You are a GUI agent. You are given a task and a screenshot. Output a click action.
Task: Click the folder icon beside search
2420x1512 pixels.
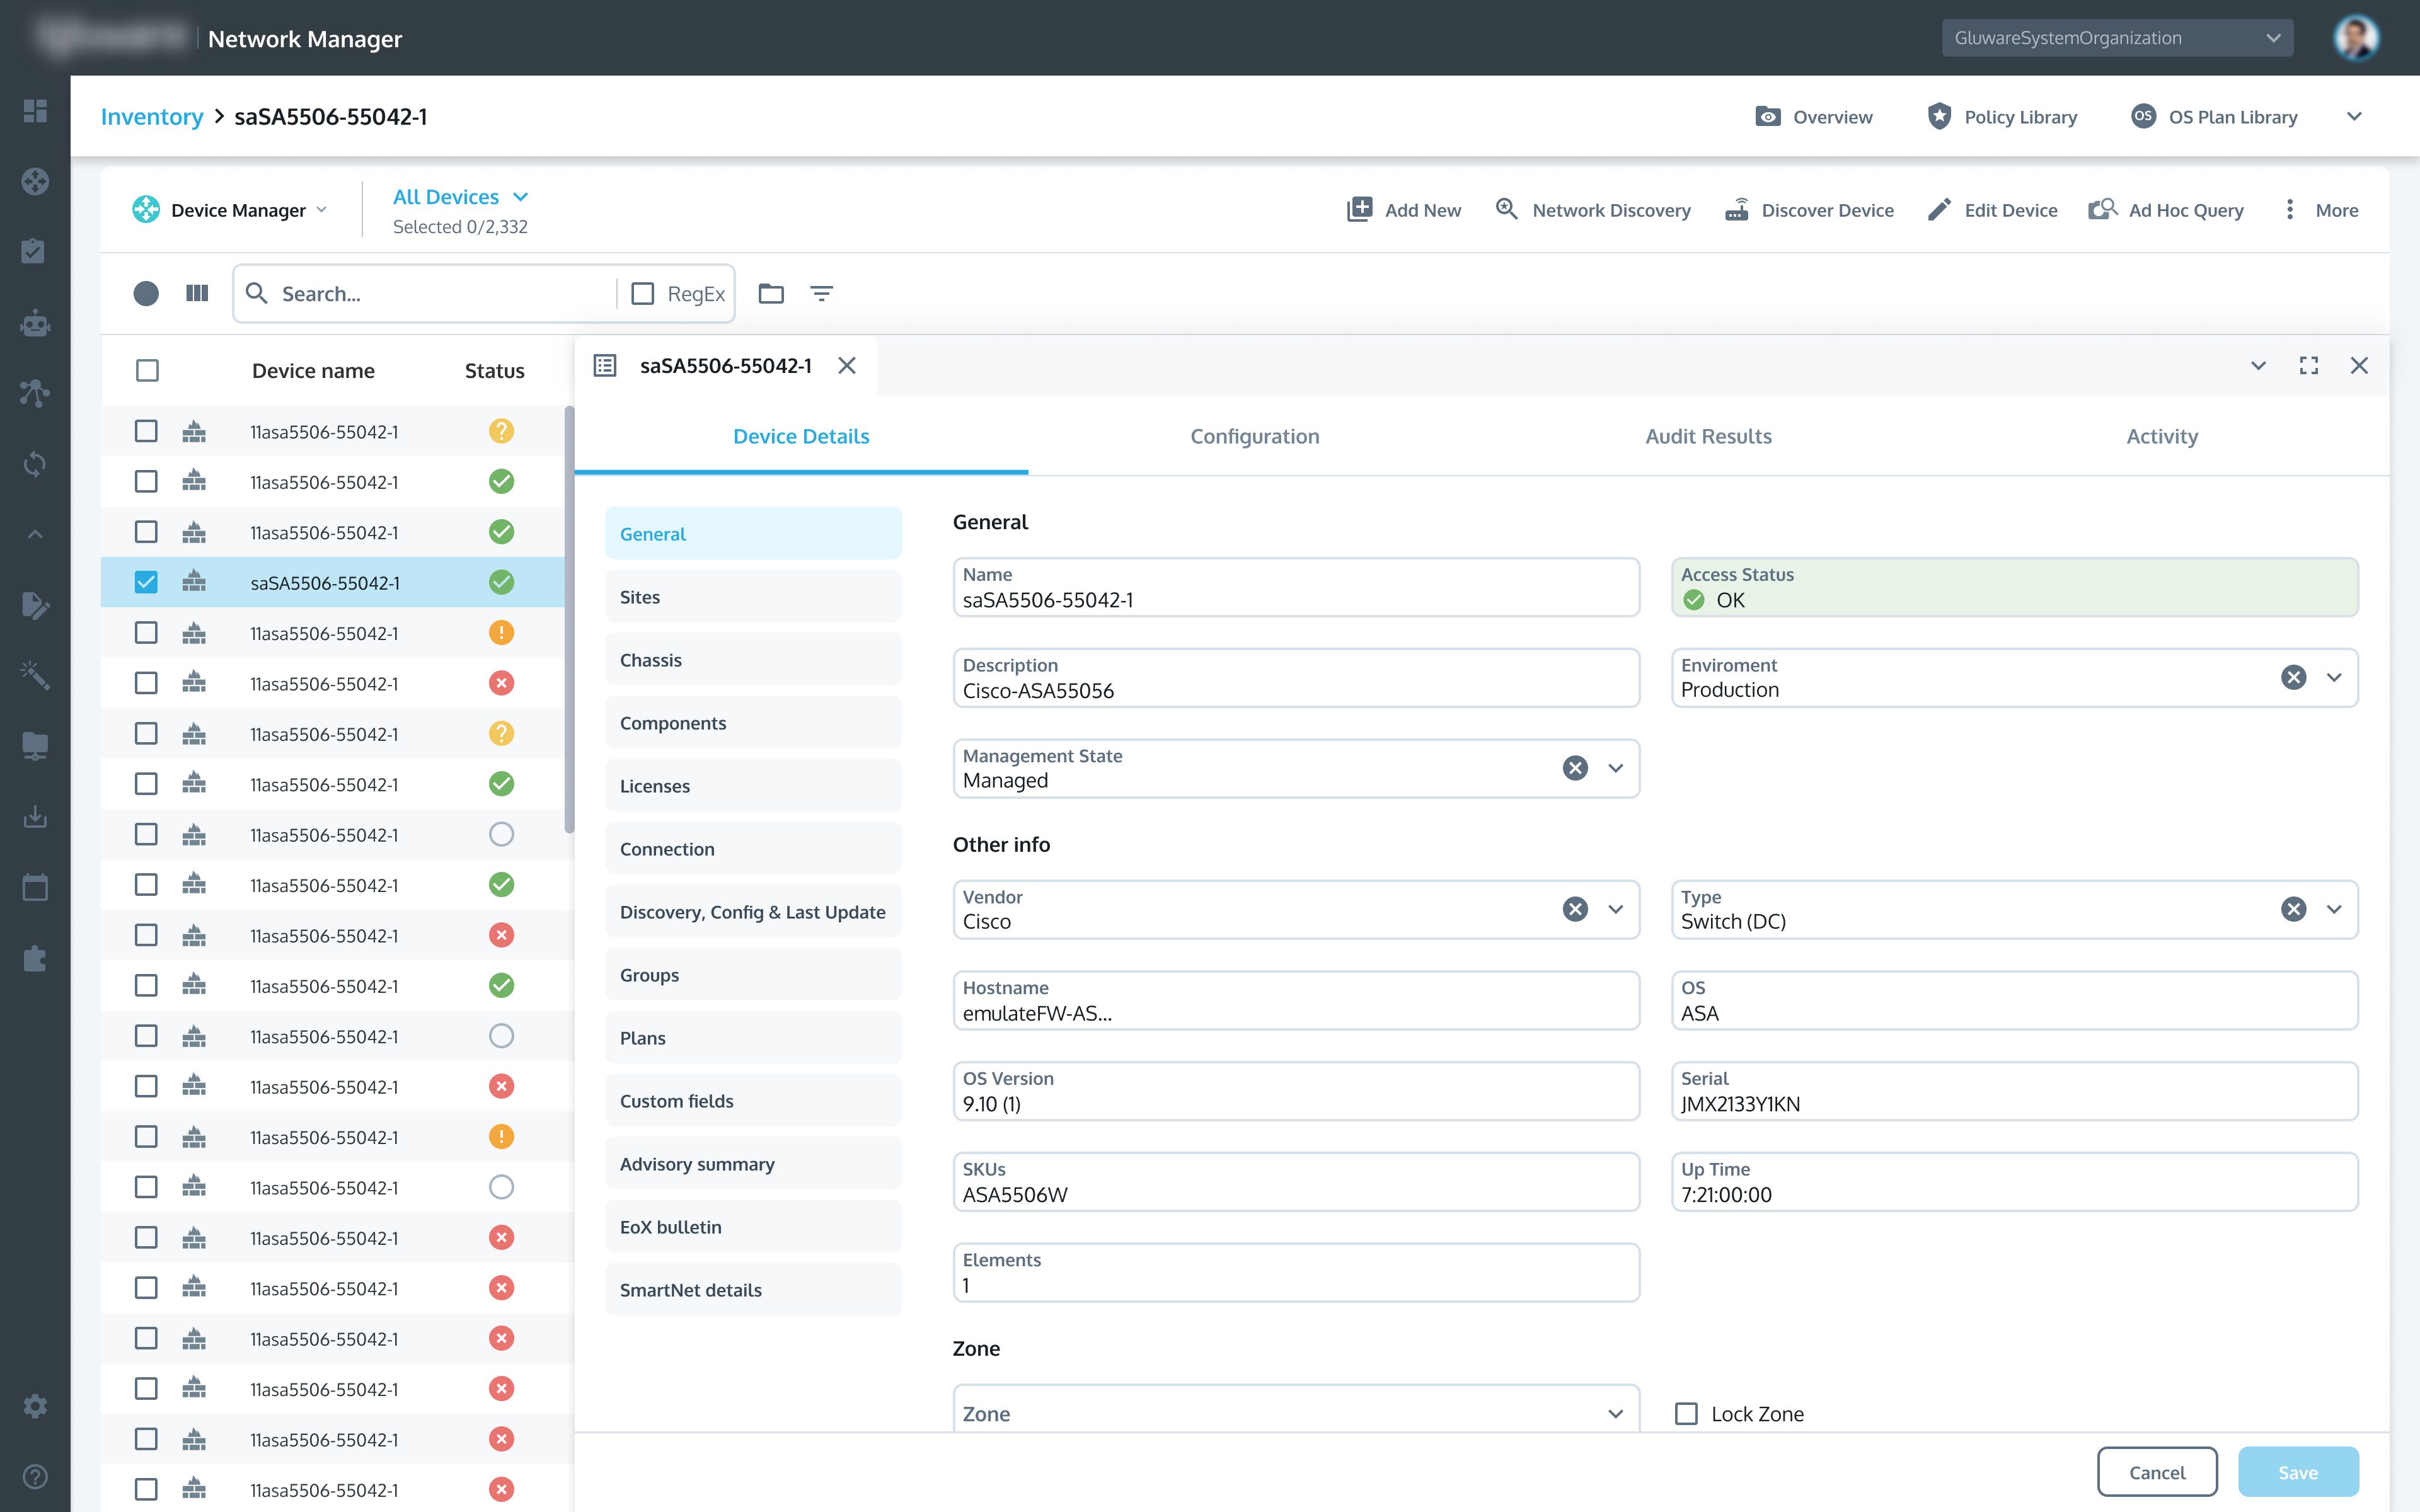(x=771, y=293)
